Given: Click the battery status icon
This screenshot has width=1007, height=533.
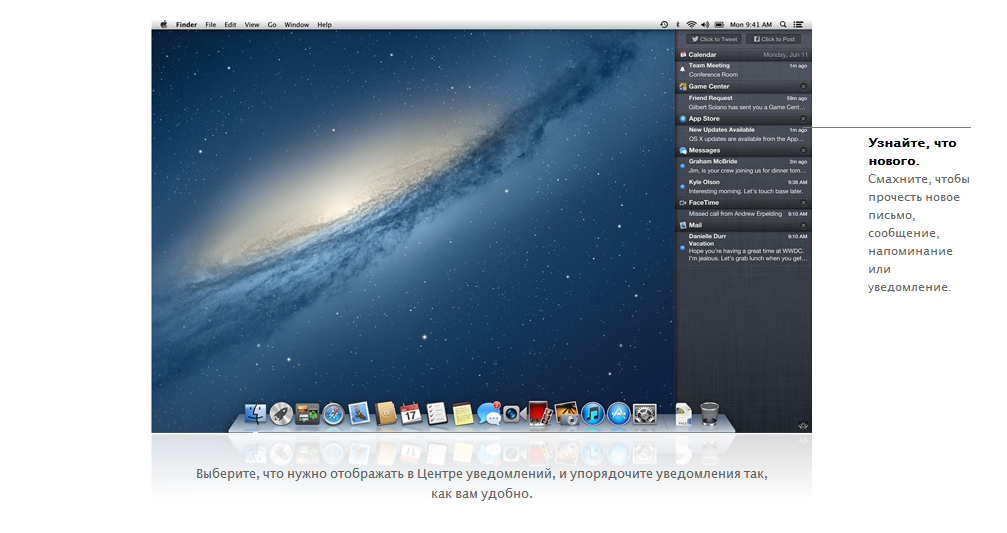Looking at the screenshot, I should click(x=719, y=24).
